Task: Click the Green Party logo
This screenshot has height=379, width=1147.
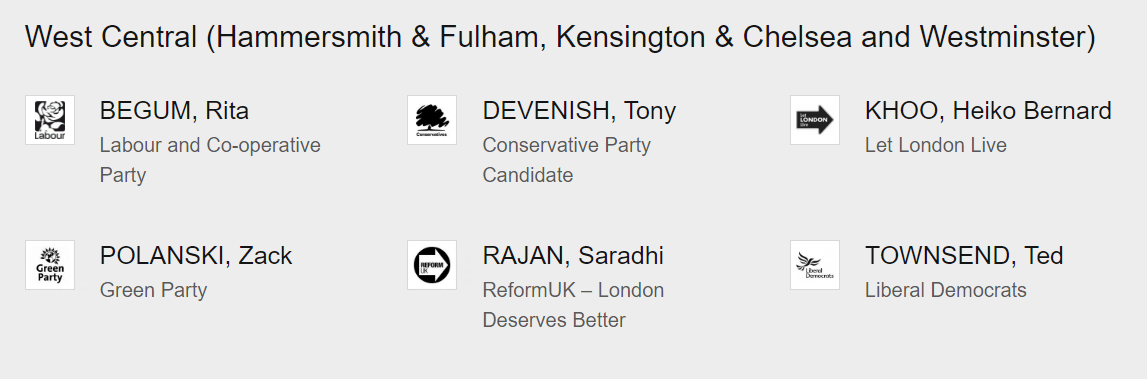Action: (x=50, y=265)
